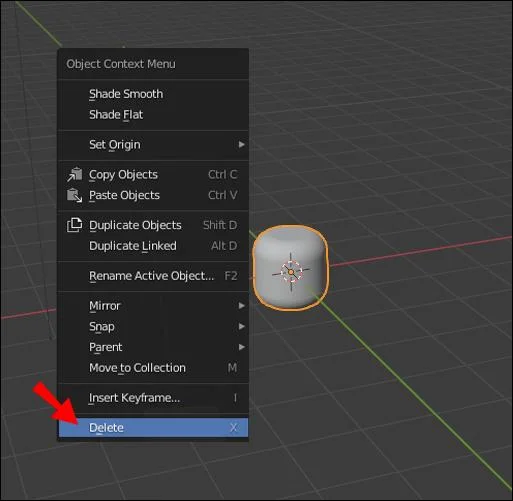Image resolution: width=513 pixels, height=501 pixels.
Task: Expand the Parent submenu arrow
Action: click(x=242, y=347)
